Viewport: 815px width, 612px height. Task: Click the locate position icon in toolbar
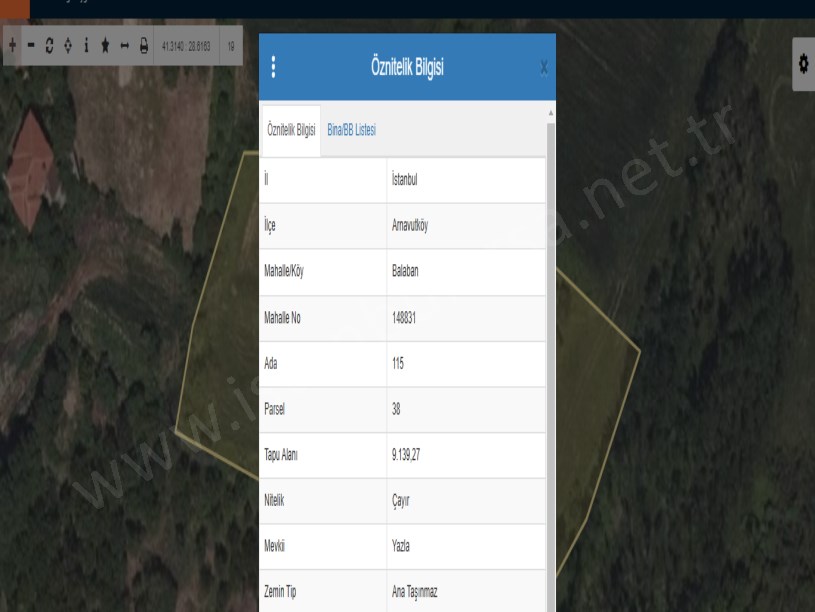pos(67,46)
